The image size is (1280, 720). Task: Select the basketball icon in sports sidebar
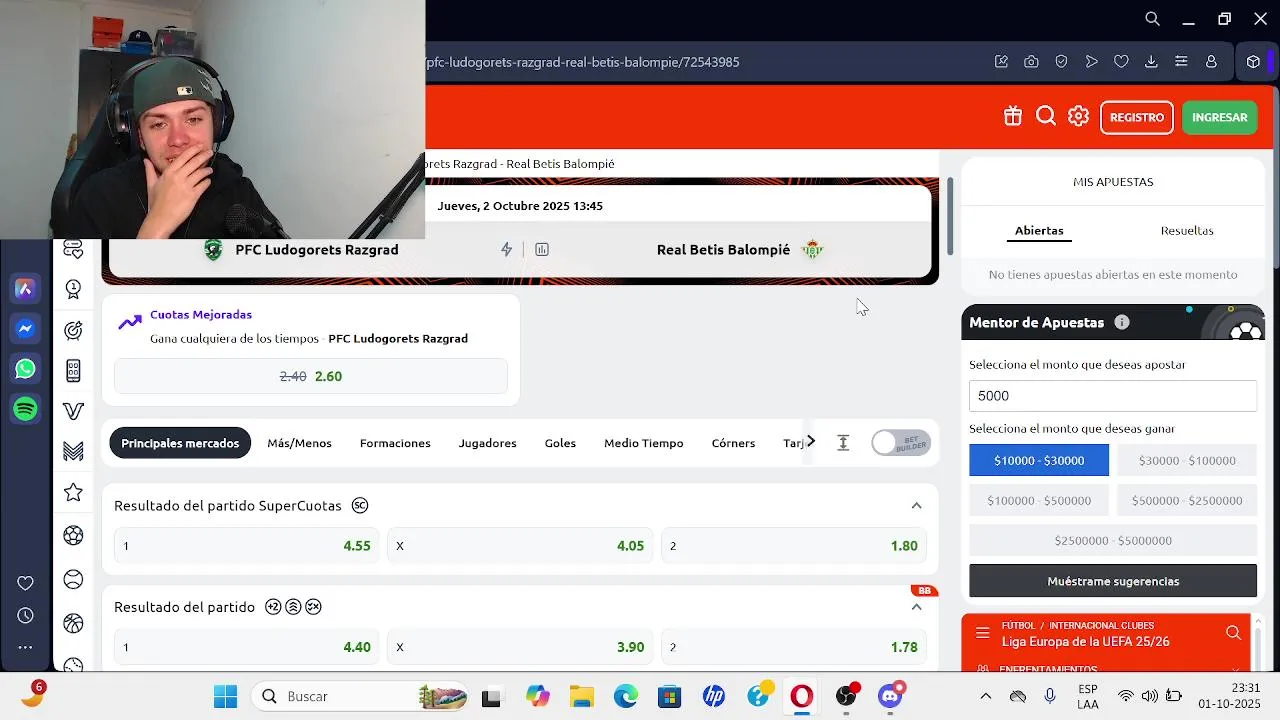click(x=73, y=623)
